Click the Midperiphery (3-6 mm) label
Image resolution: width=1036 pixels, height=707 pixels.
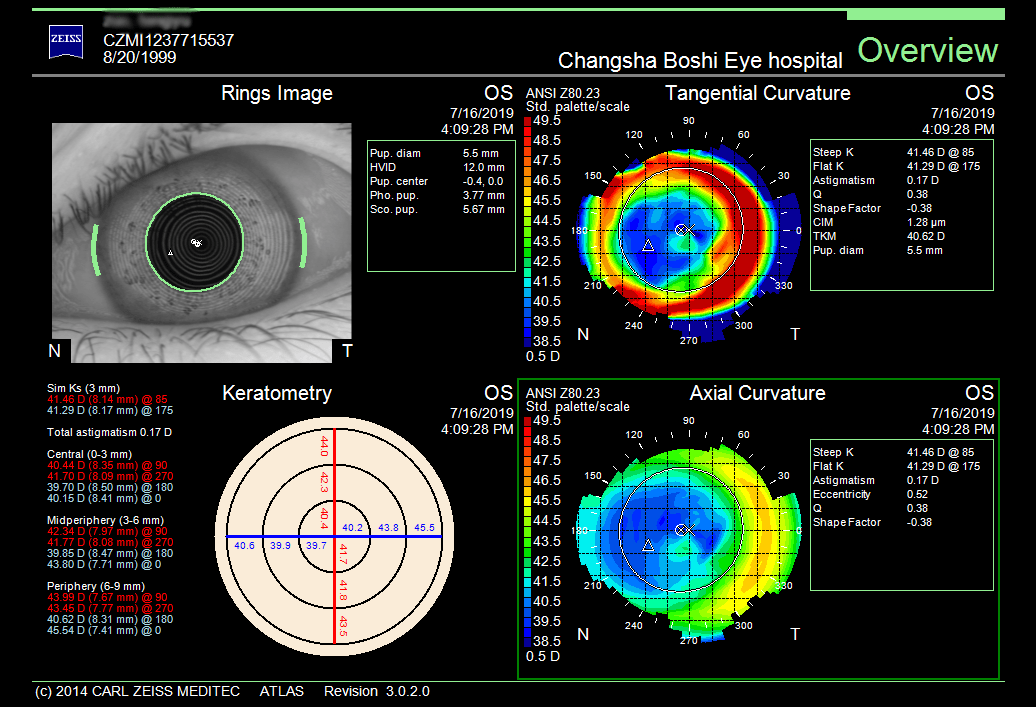coord(105,521)
